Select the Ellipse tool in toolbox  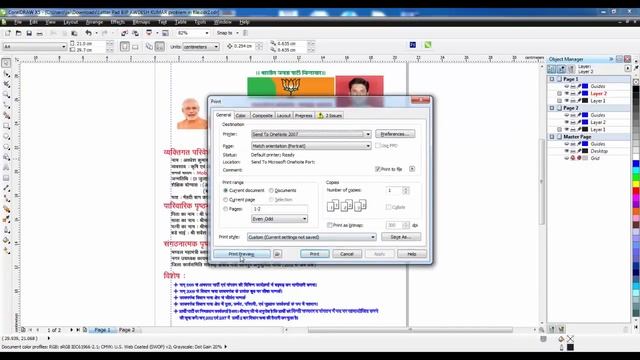tap(6, 136)
